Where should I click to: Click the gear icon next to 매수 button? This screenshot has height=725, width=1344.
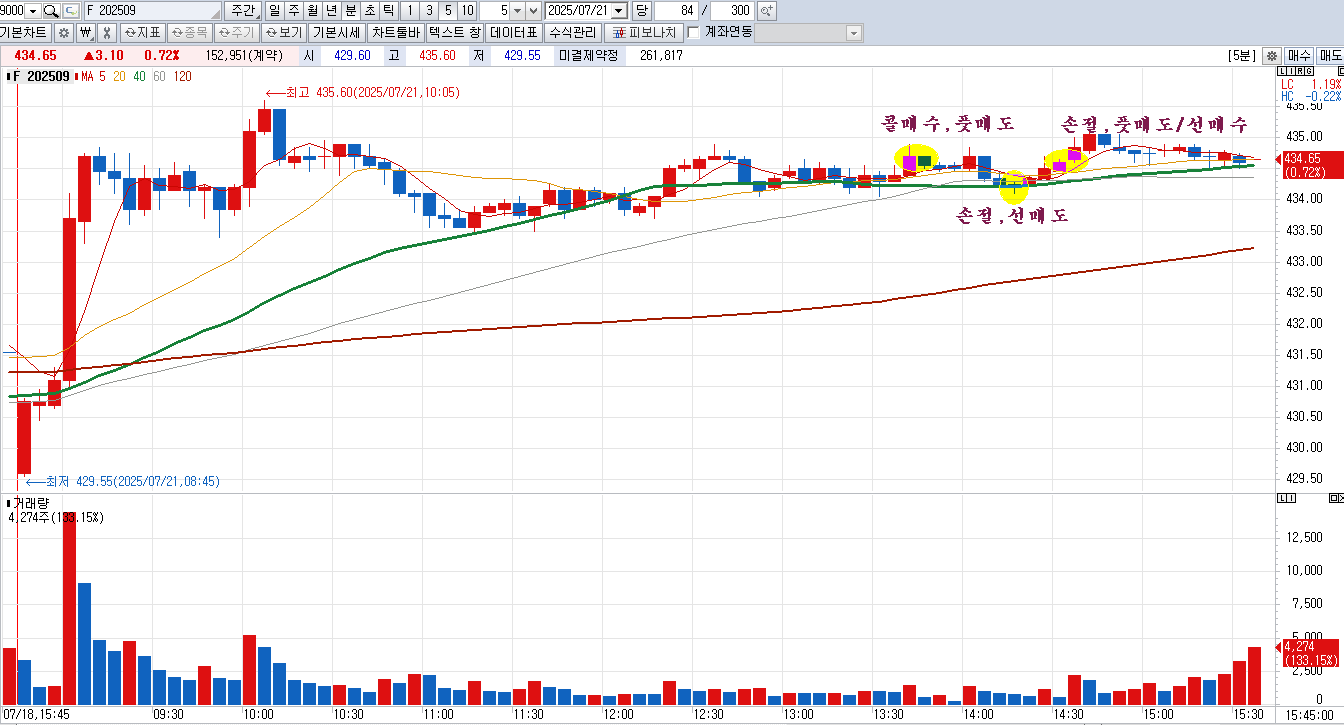point(1272,55)
